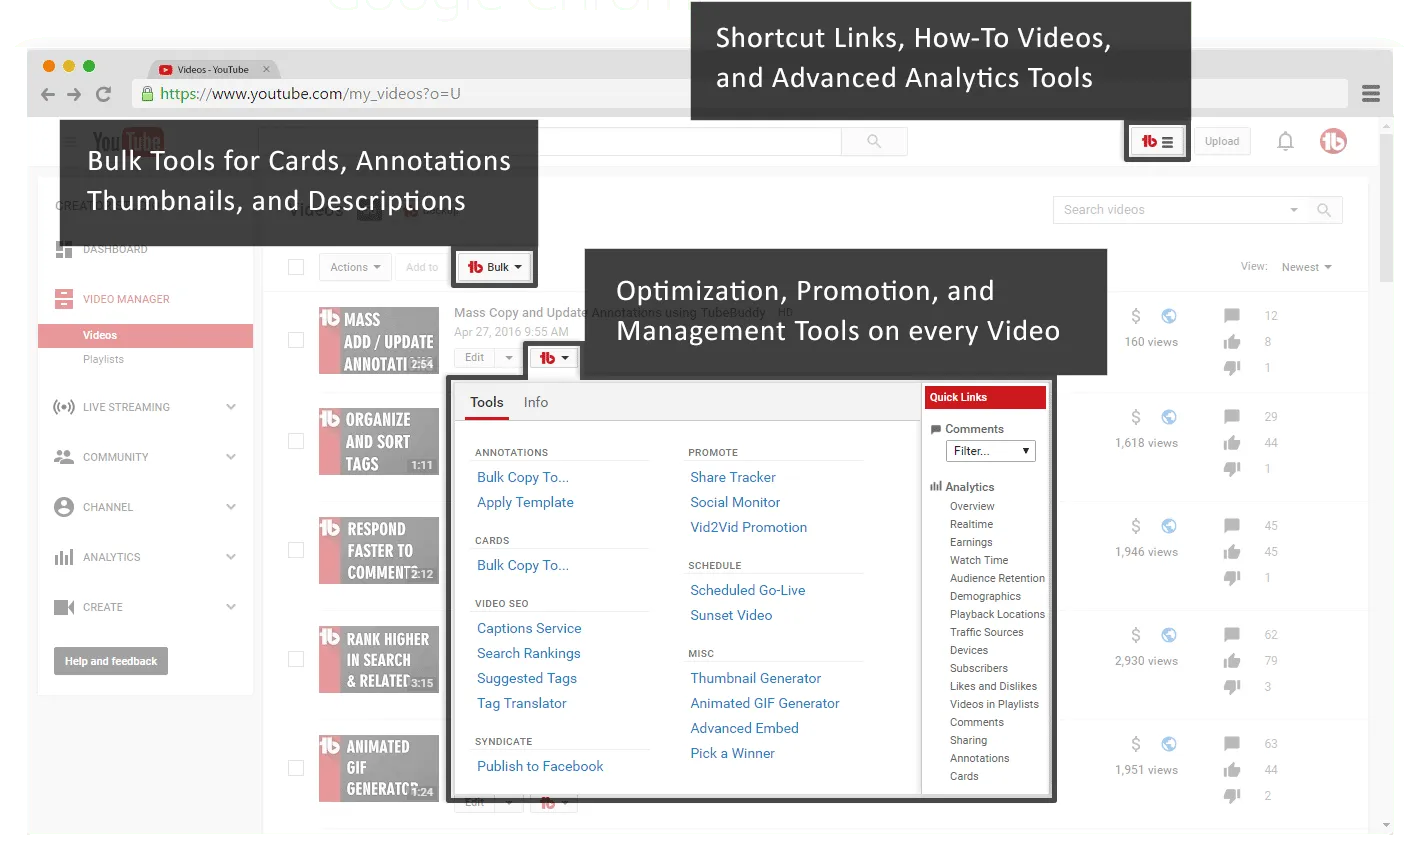Click the monetization dollar icon on the first video
1419x861 pixels.
pos(1135,316)
